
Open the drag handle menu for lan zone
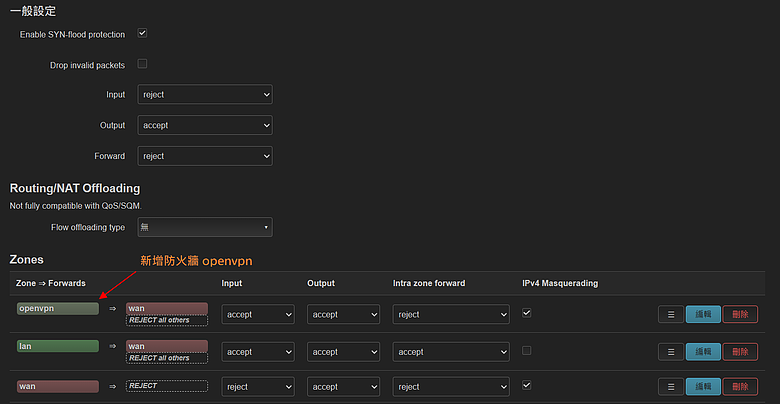[671, 352]
